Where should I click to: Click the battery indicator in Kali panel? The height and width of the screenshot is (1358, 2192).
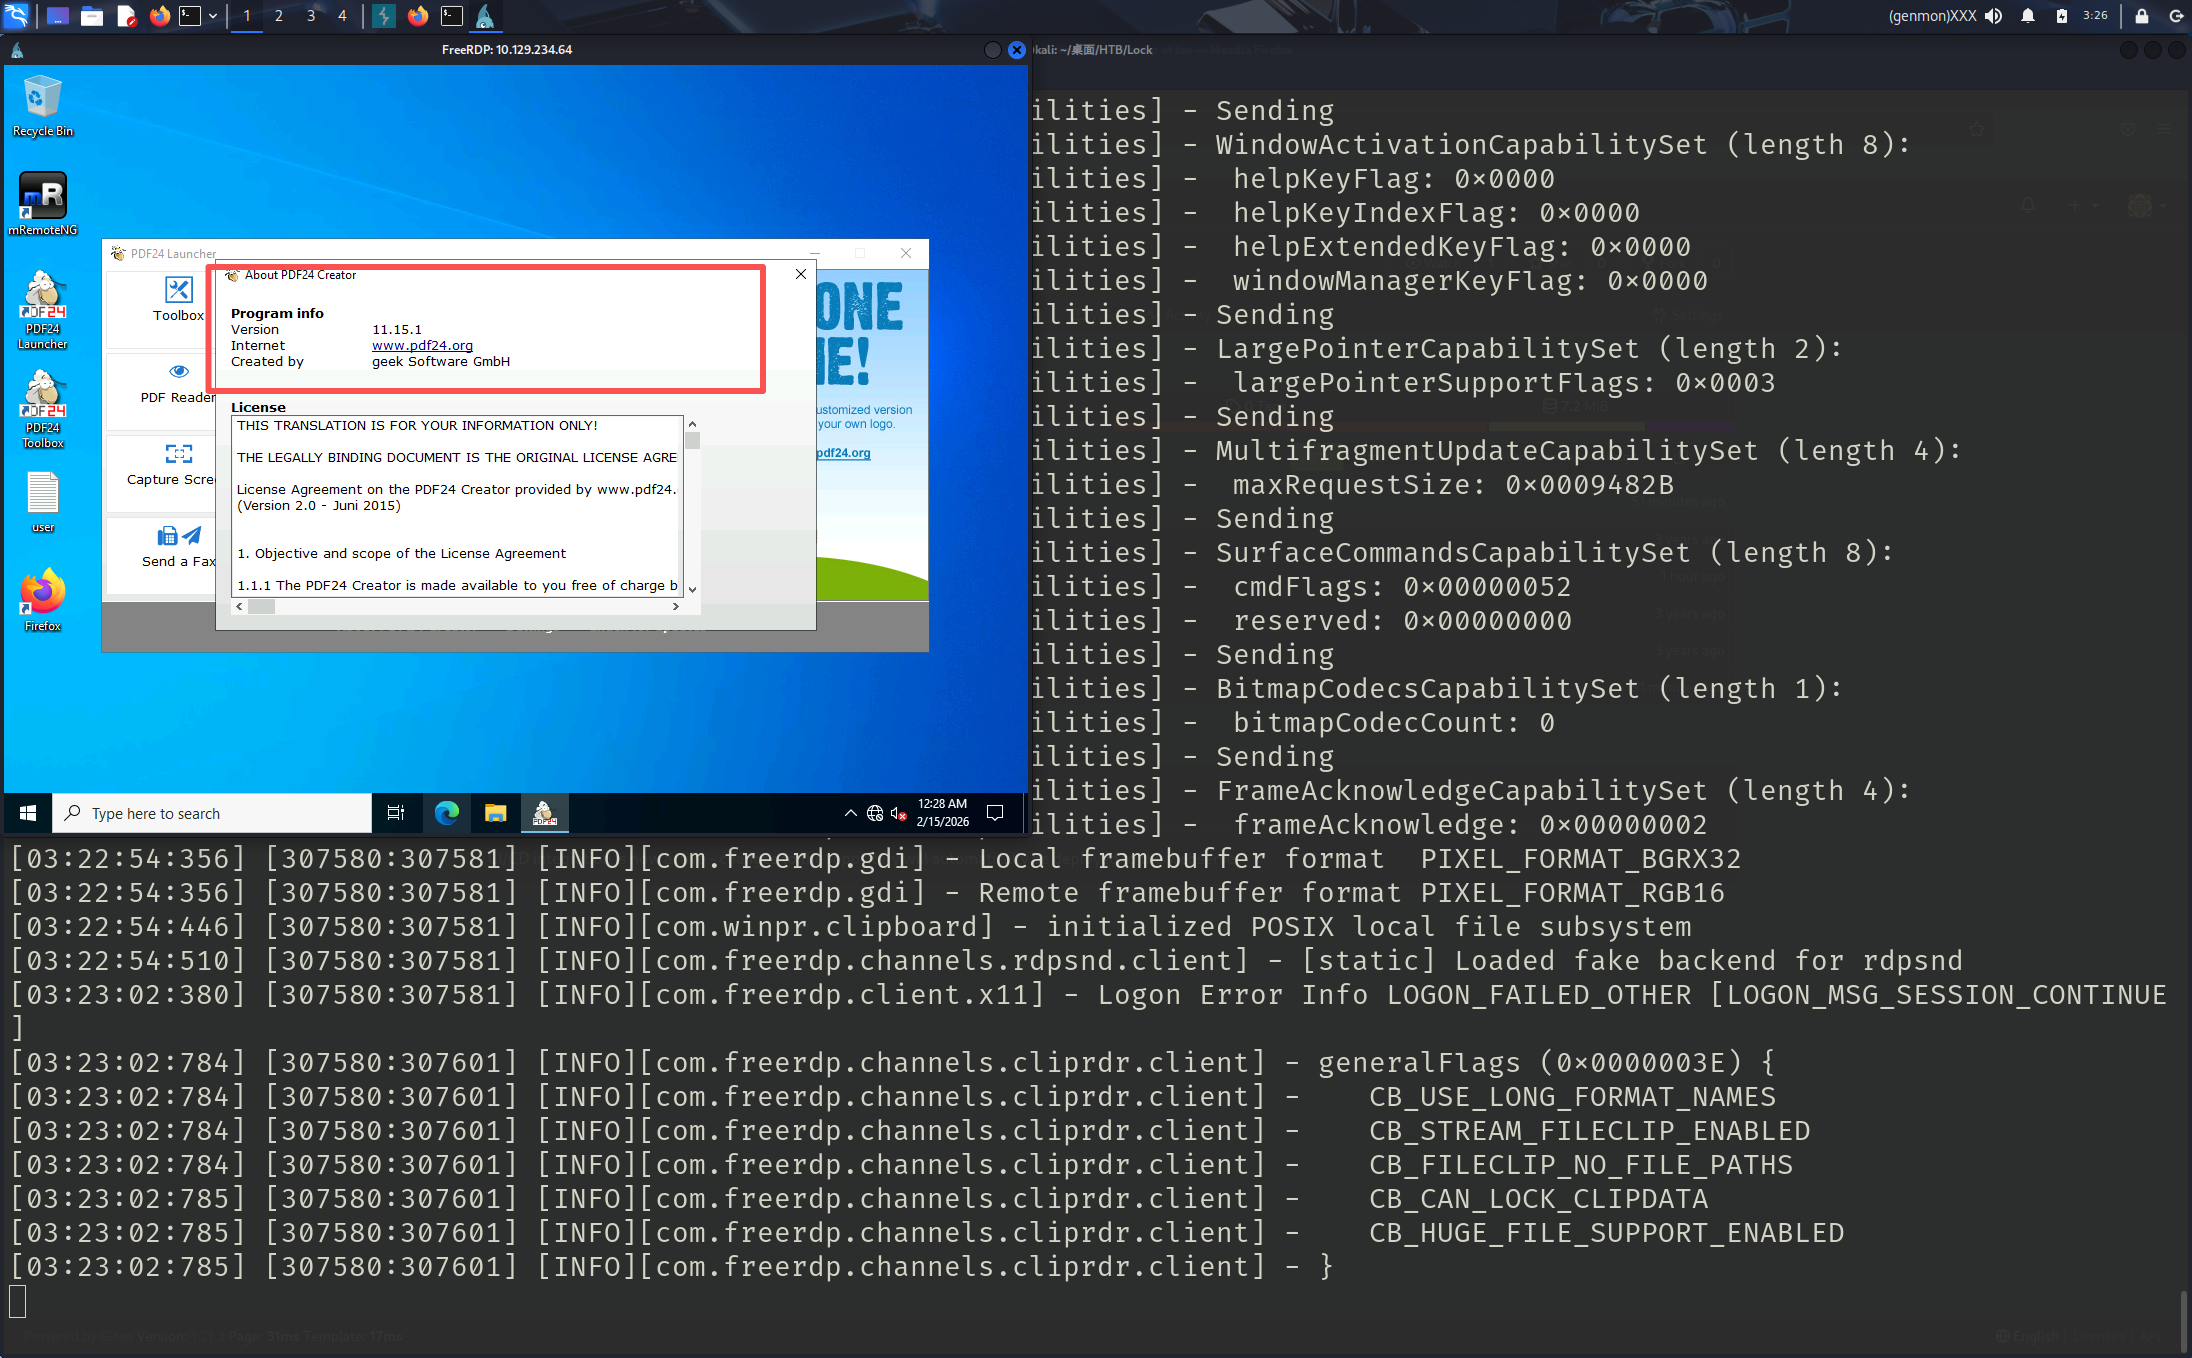[2062, 16]
